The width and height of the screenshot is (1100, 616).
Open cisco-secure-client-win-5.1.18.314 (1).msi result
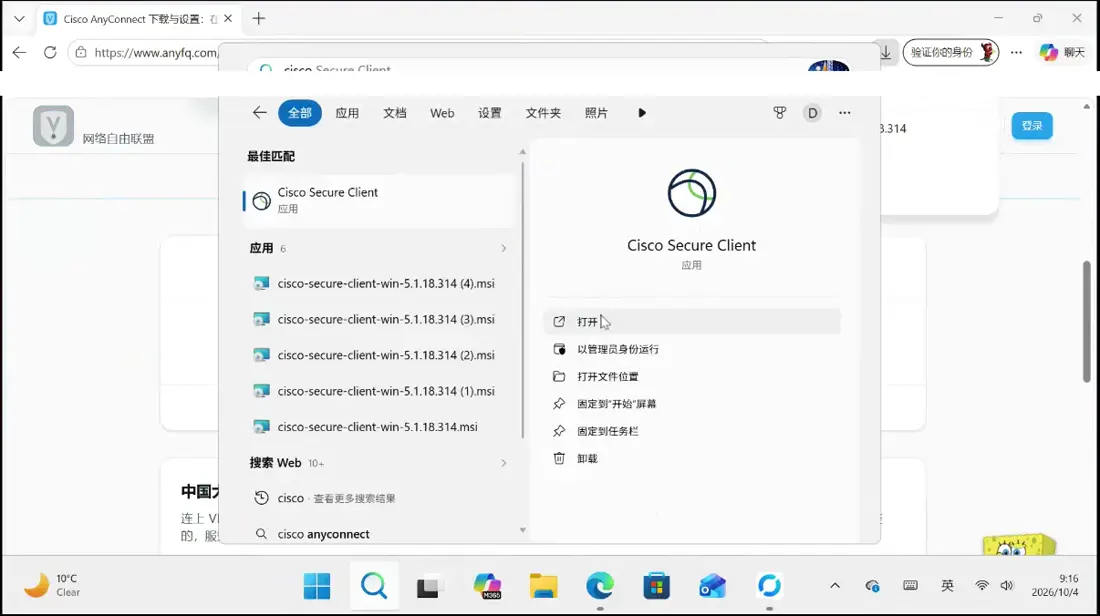[379, 391]
